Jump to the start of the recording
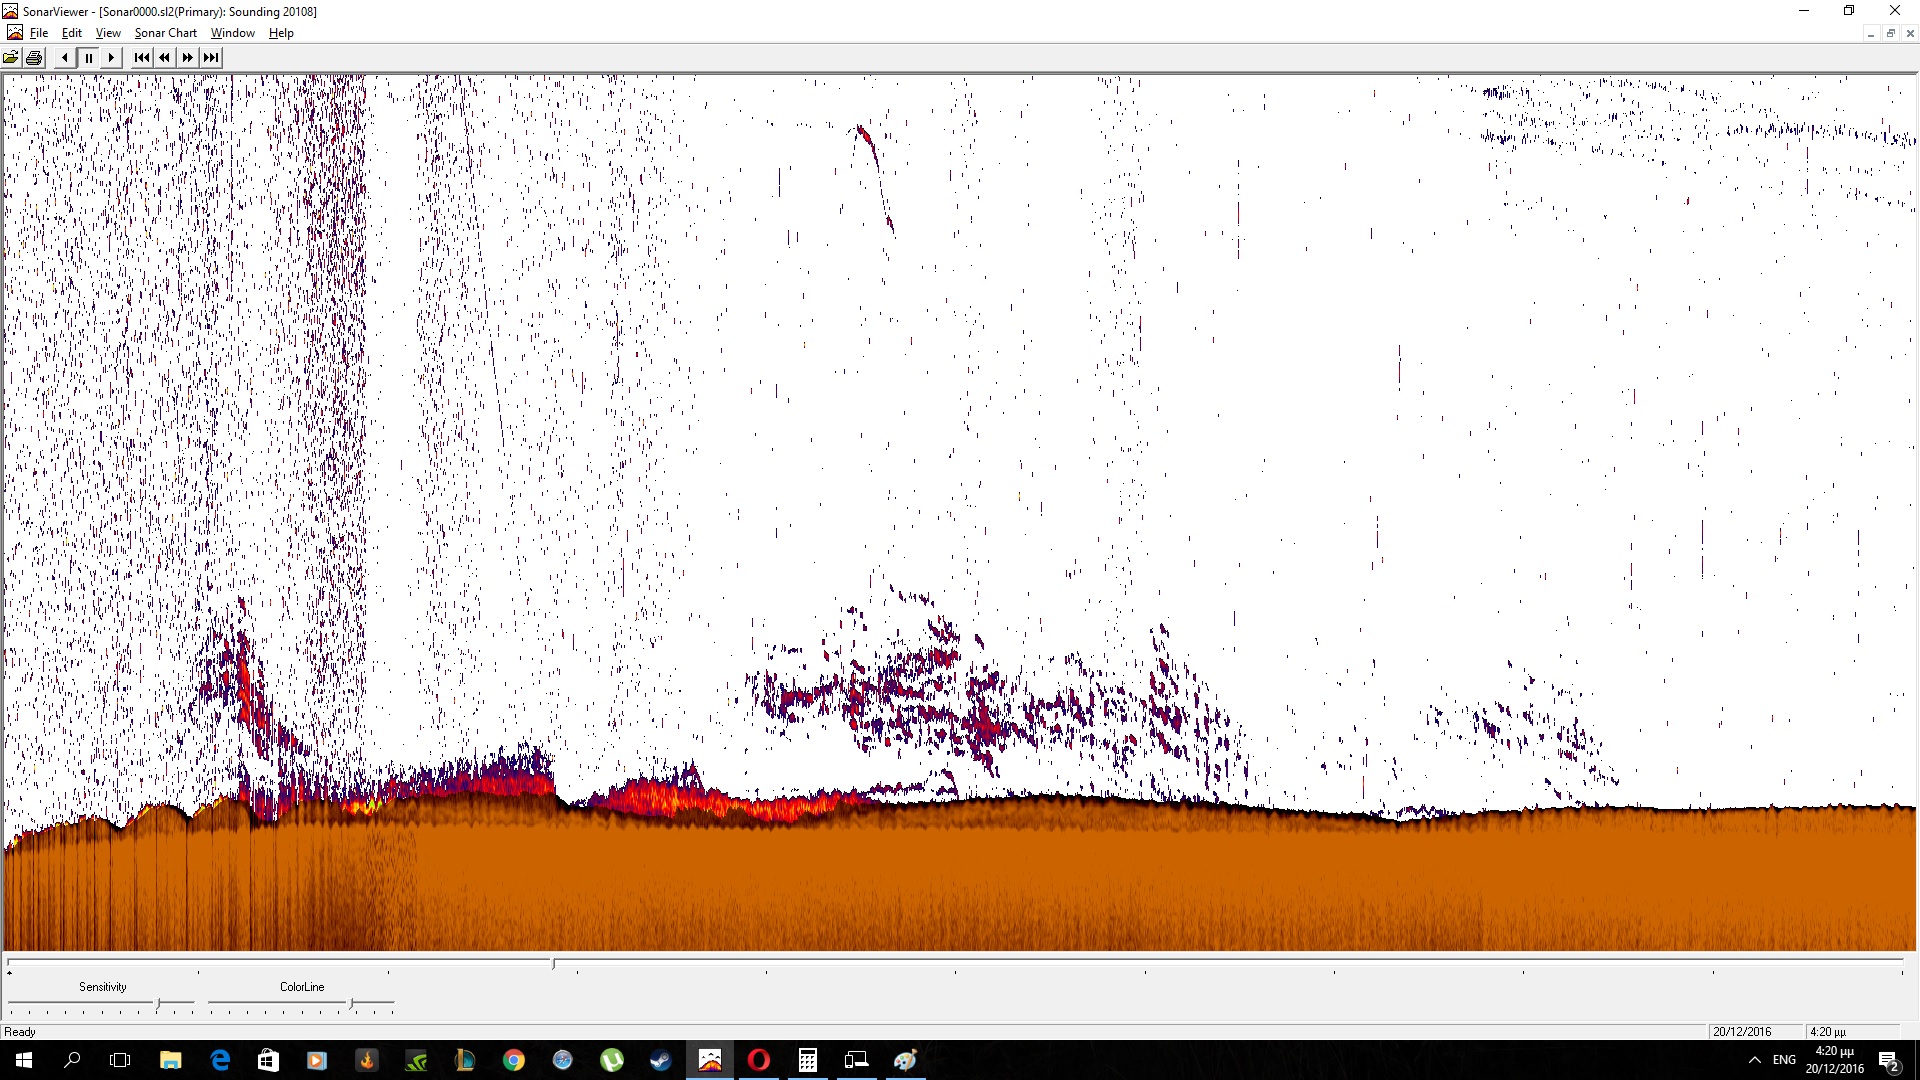1920x1080 pixels. tap(141, 58)
